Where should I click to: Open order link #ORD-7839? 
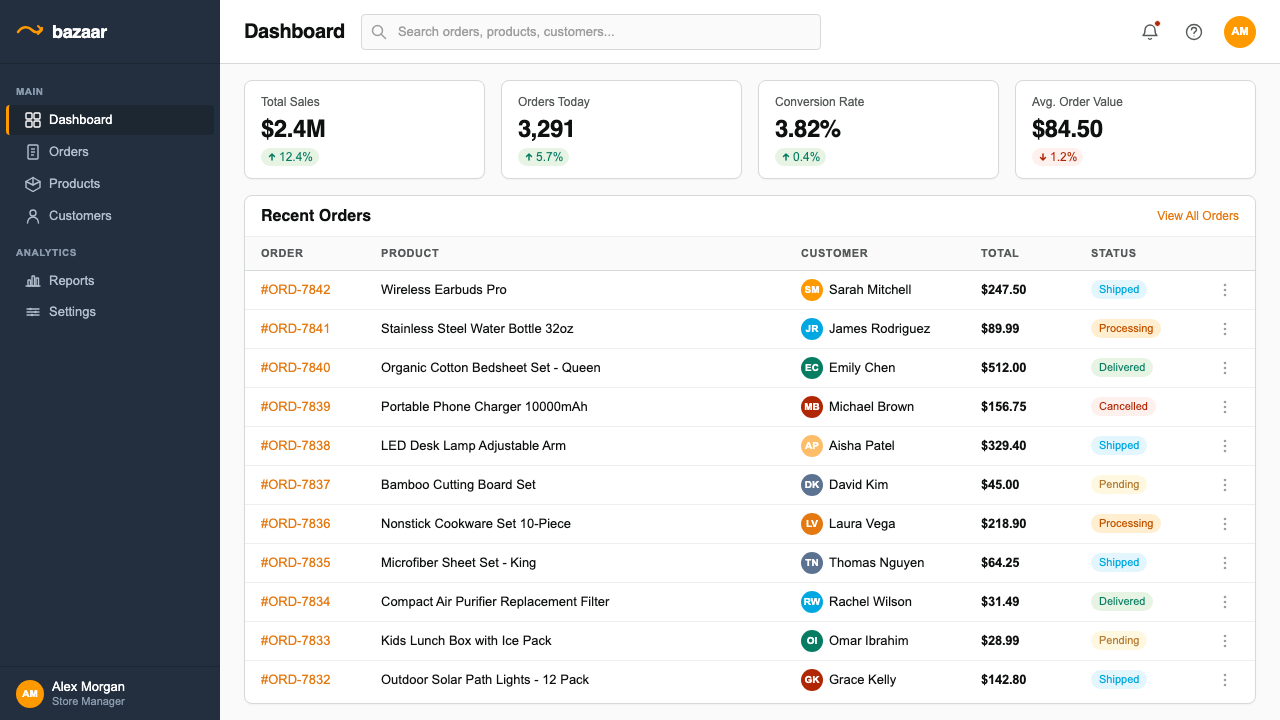coord(296,407)
